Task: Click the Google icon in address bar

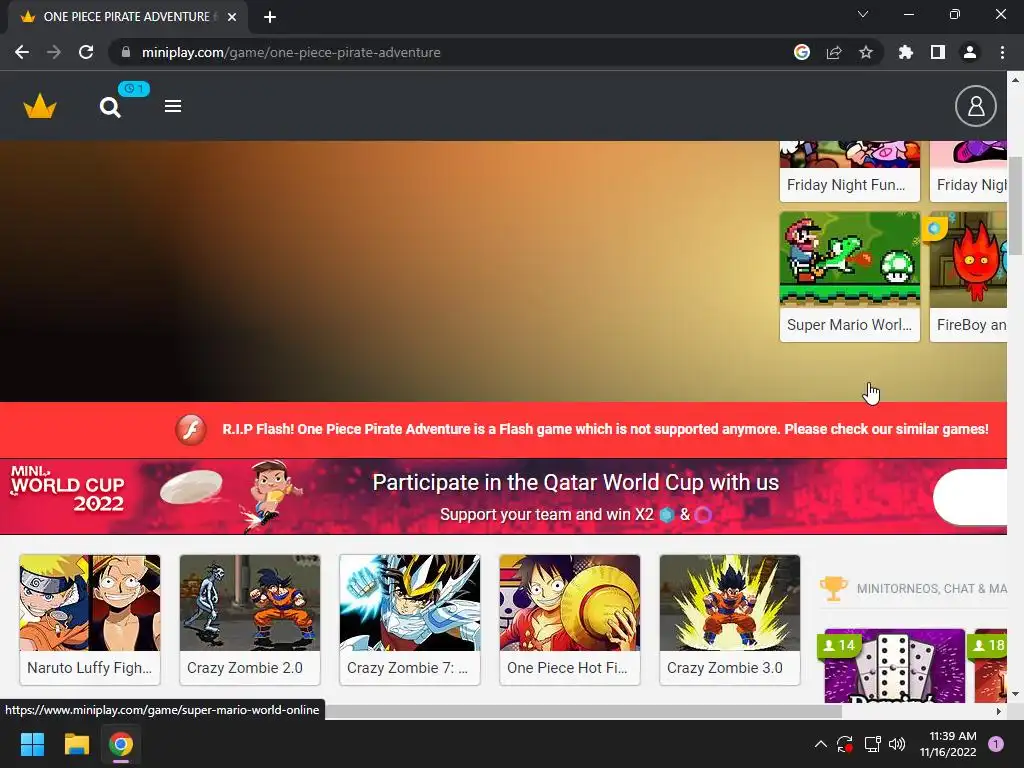Action: click(x=802, y=52)
